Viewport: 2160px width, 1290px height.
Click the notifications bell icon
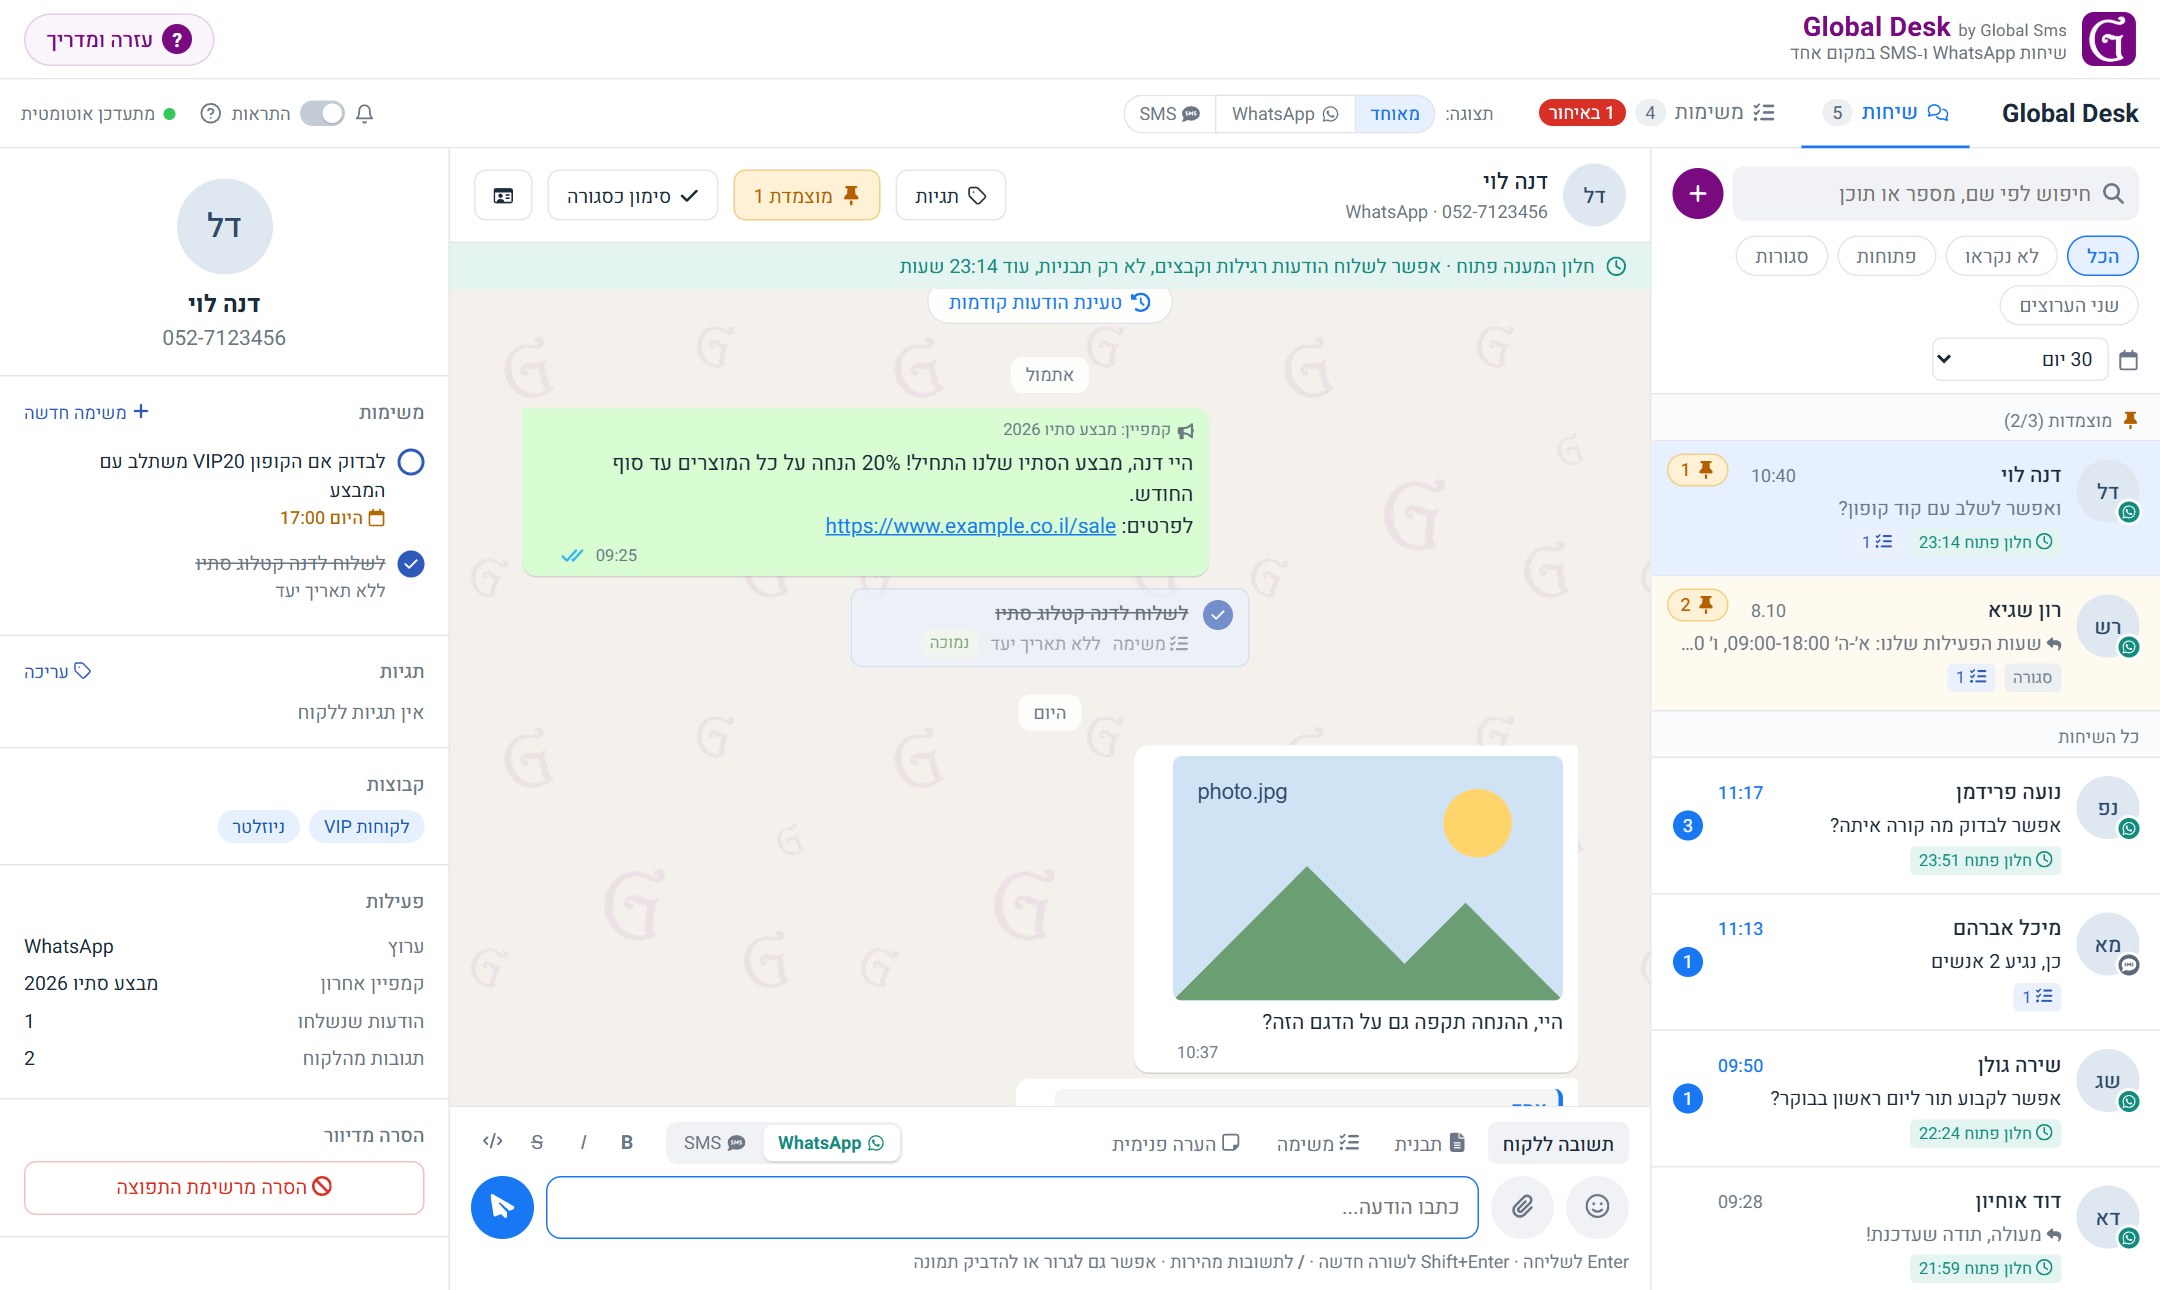[x=365, y=114]
